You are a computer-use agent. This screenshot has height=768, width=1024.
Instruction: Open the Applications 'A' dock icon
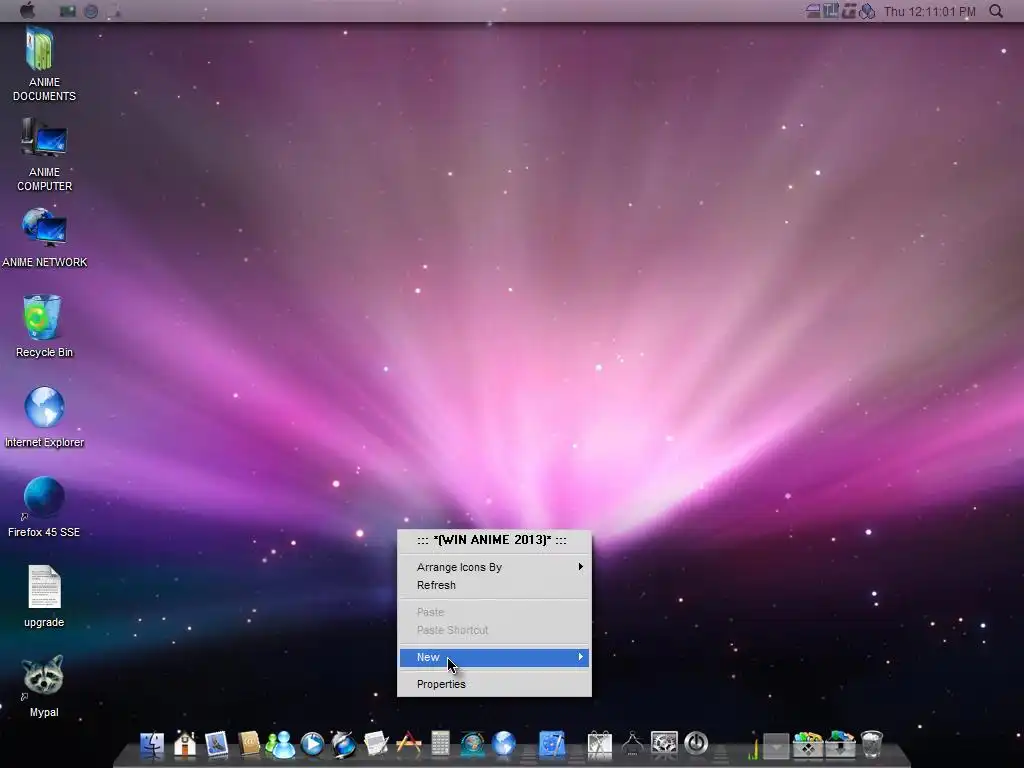click(x=409, y=744)
